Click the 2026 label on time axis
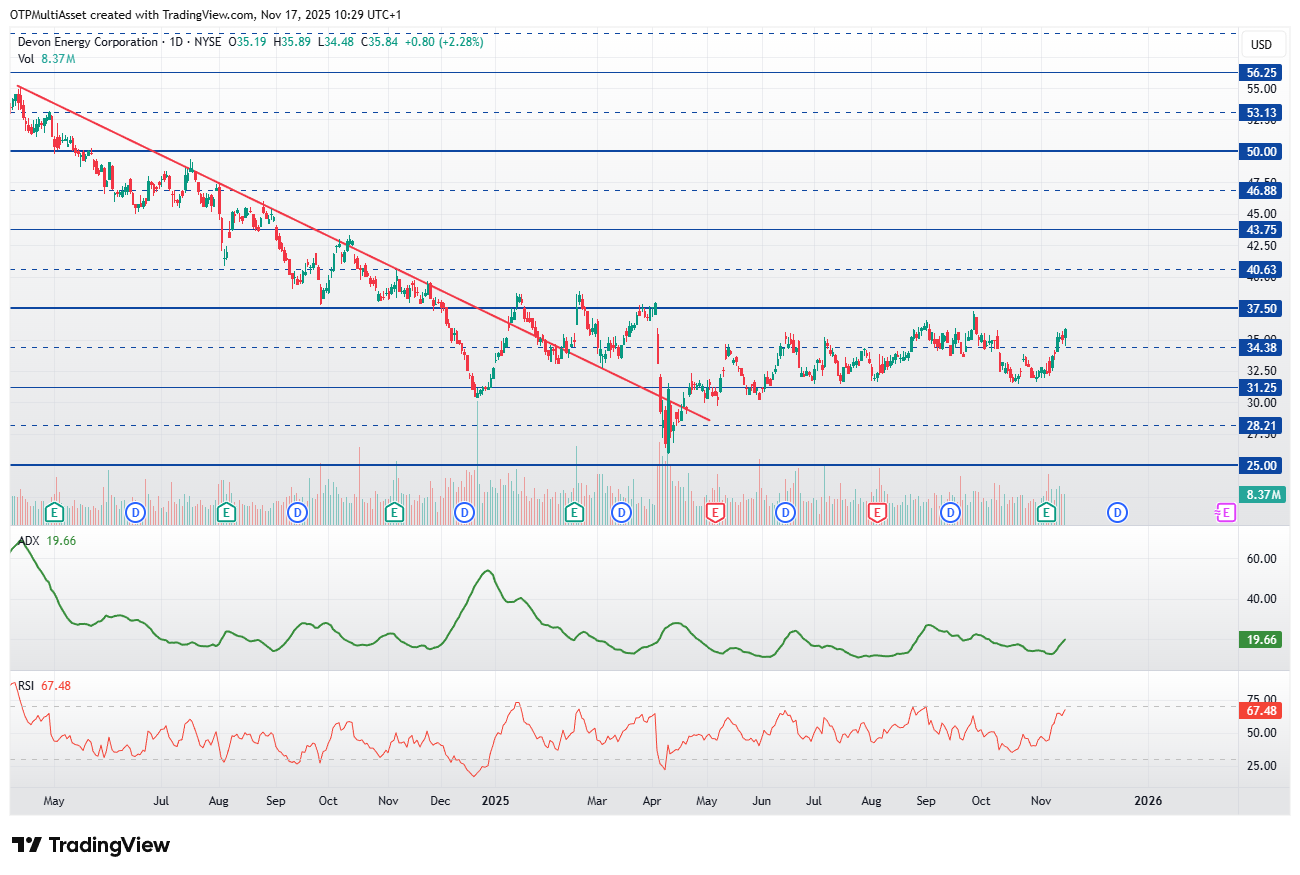The width and height of the screenshot is (1300, 875). click(1148, 801)
